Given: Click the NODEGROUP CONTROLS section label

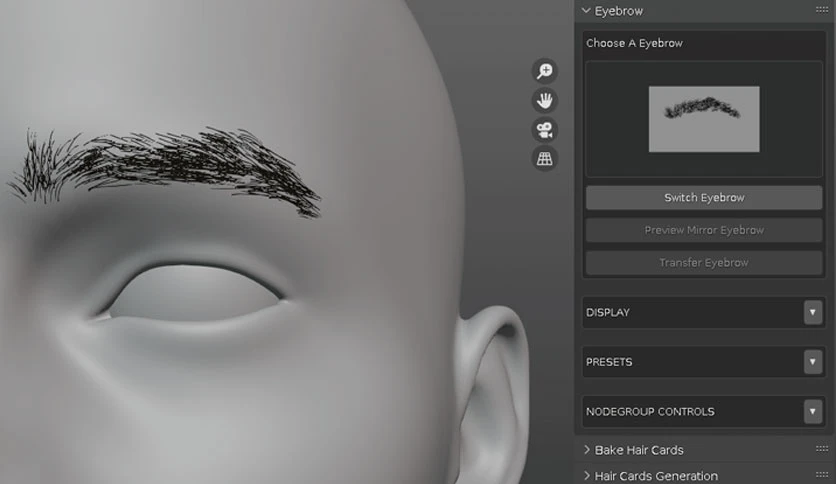Looking at the screenshot, I should pos(650,412).
